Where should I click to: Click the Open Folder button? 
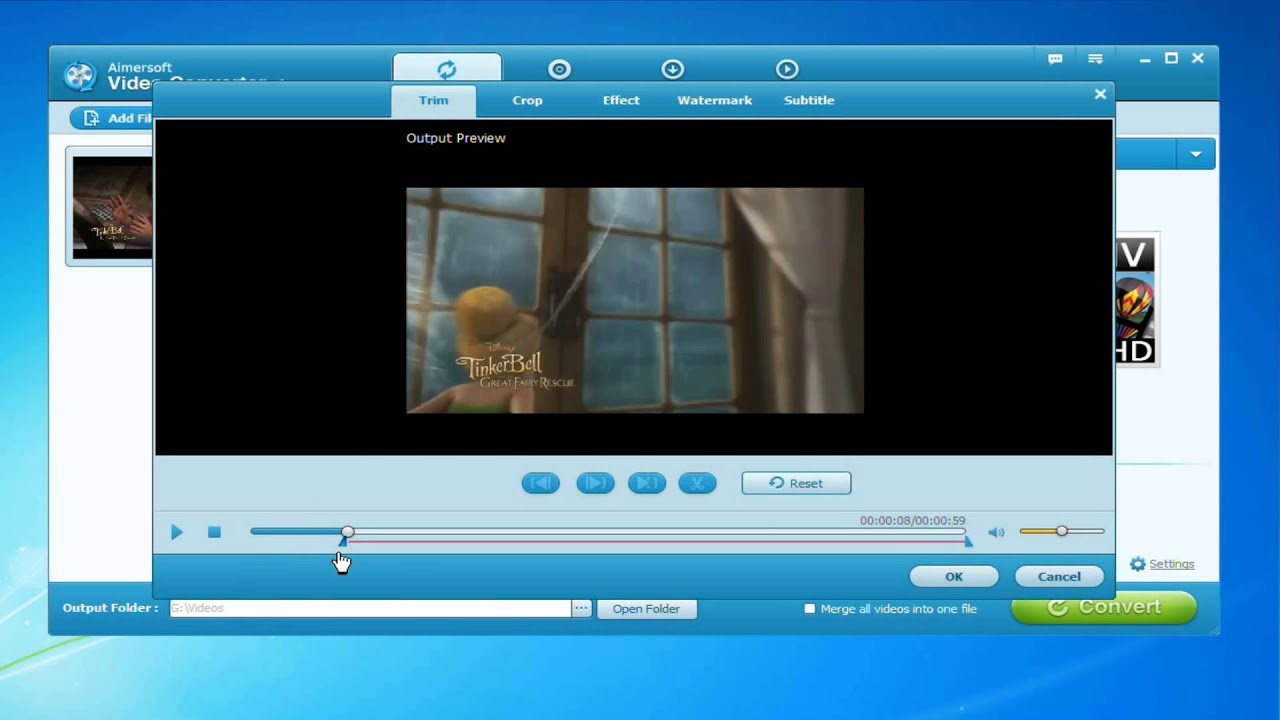(646, 608)
